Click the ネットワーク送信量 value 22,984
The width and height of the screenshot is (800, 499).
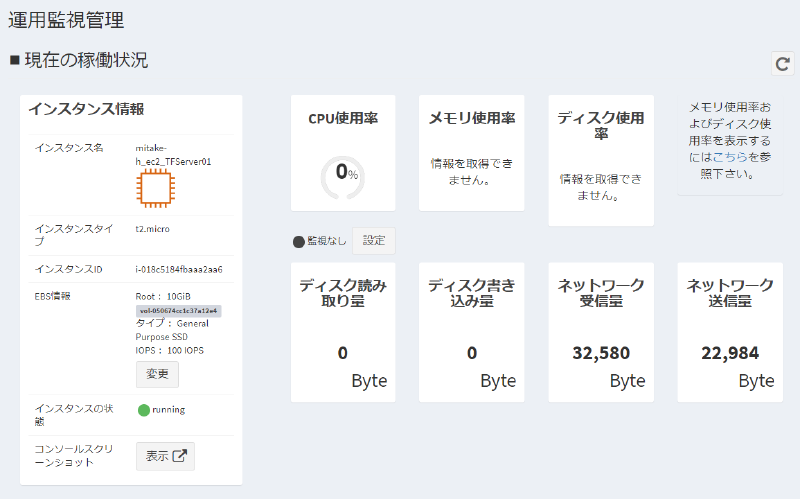730,353
